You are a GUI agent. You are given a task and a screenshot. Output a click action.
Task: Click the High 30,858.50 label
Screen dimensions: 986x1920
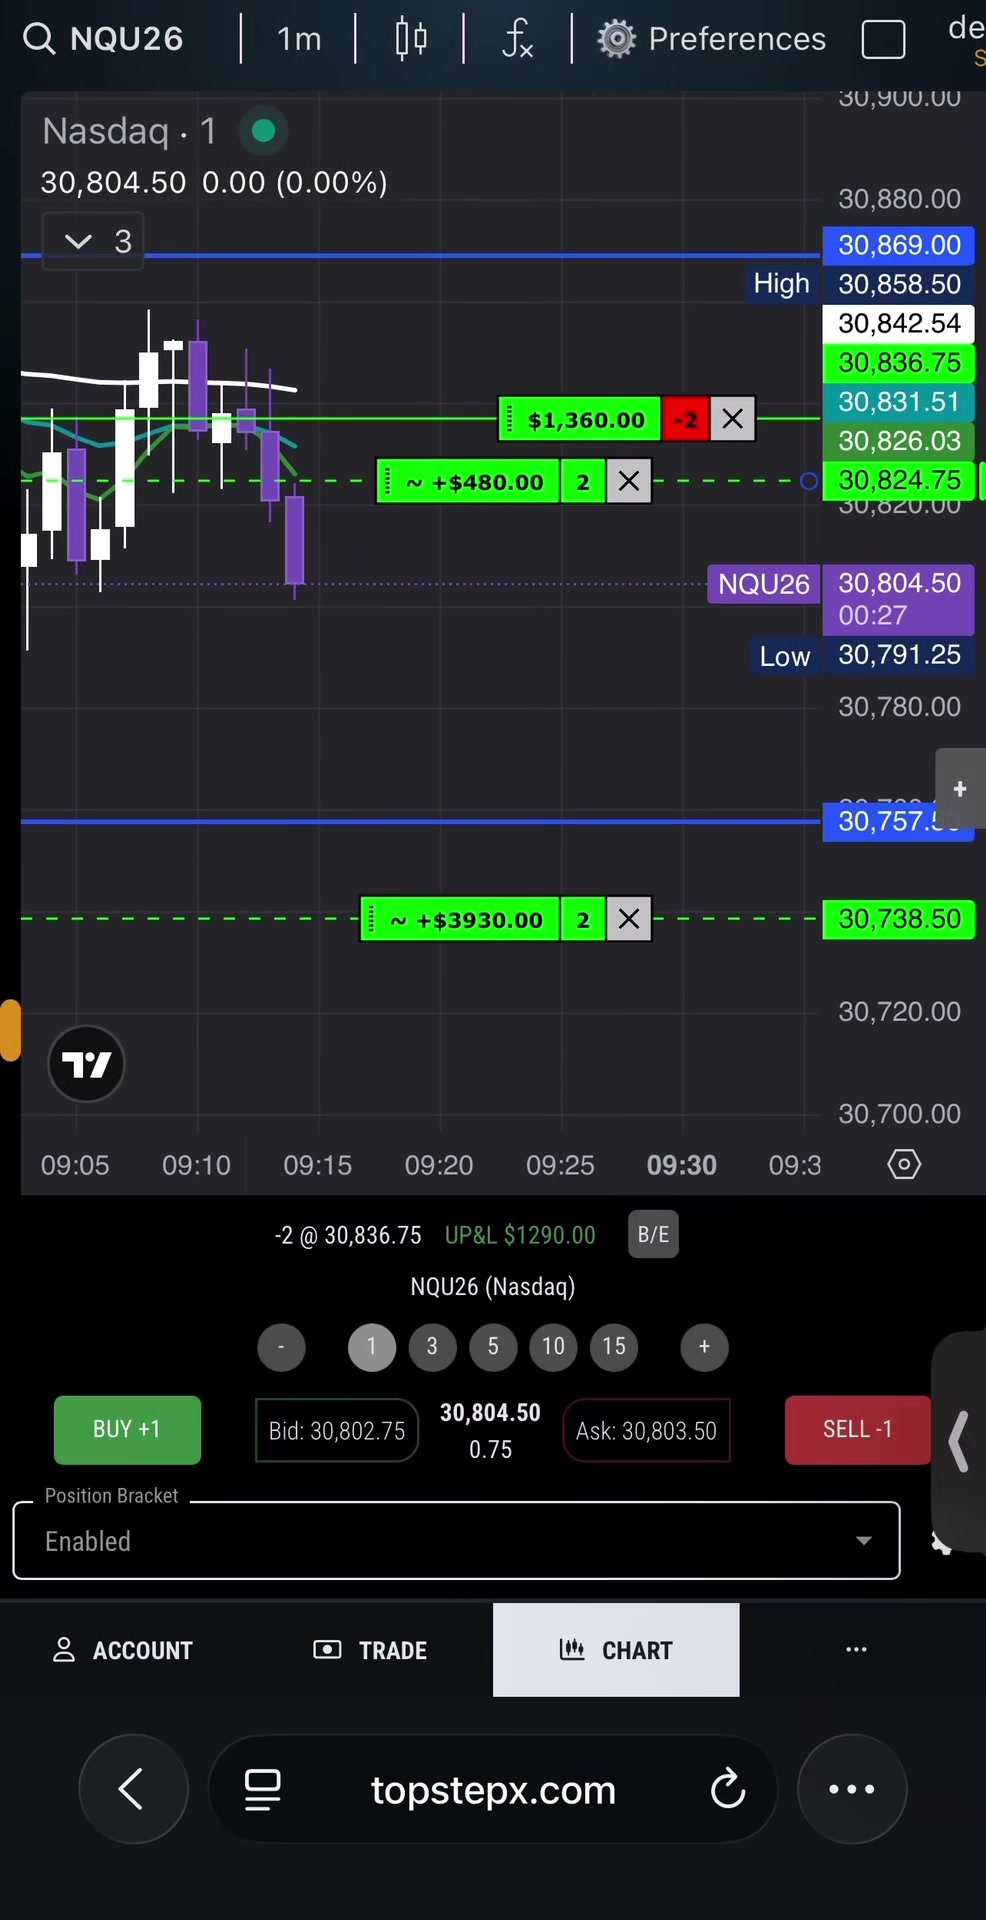point(858,284)
